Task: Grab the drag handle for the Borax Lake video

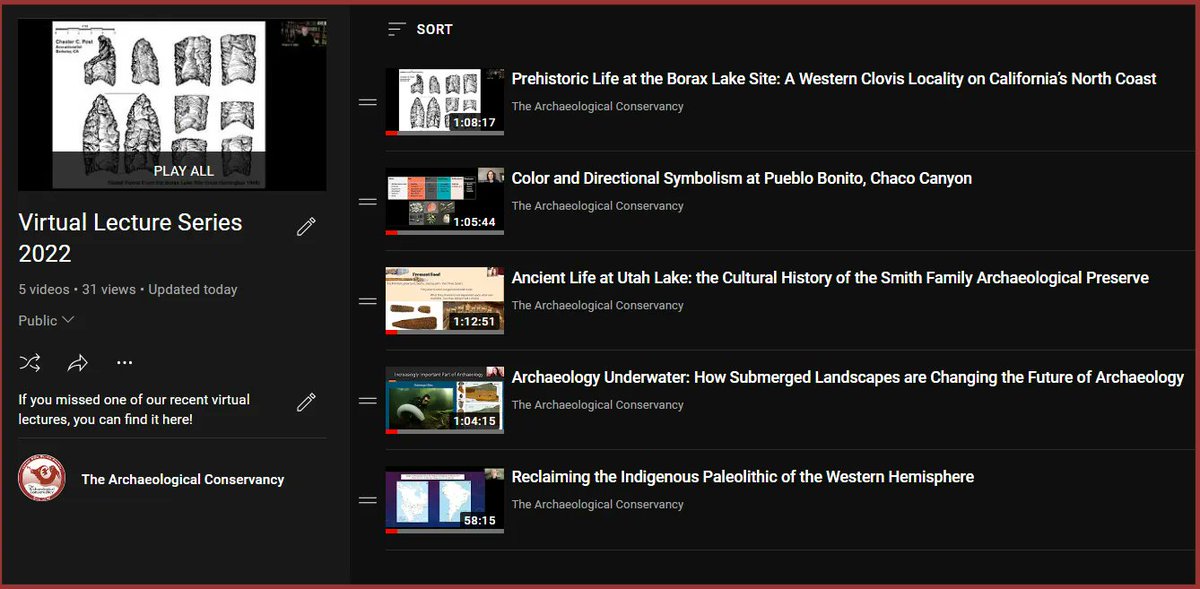Action: [368, 100]
